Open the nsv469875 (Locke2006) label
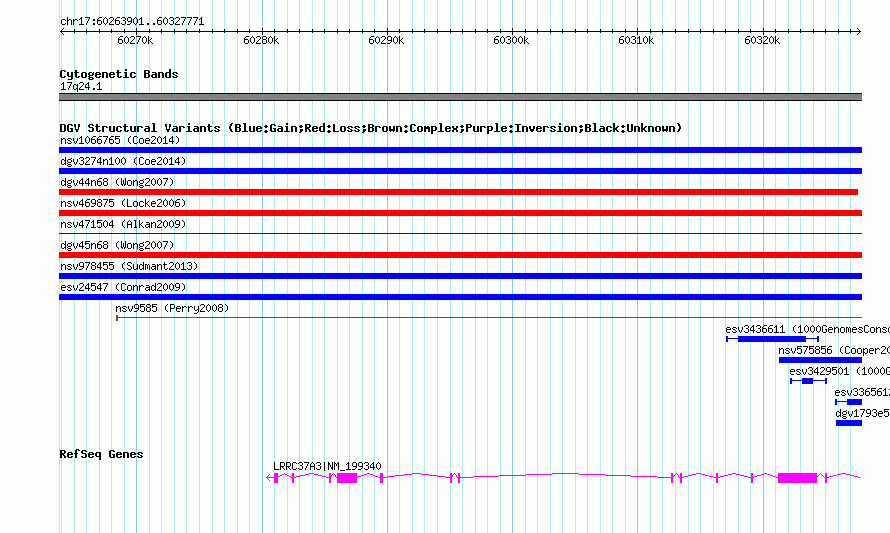This screenshot has width=890, height=533. (x=123, y=203)
